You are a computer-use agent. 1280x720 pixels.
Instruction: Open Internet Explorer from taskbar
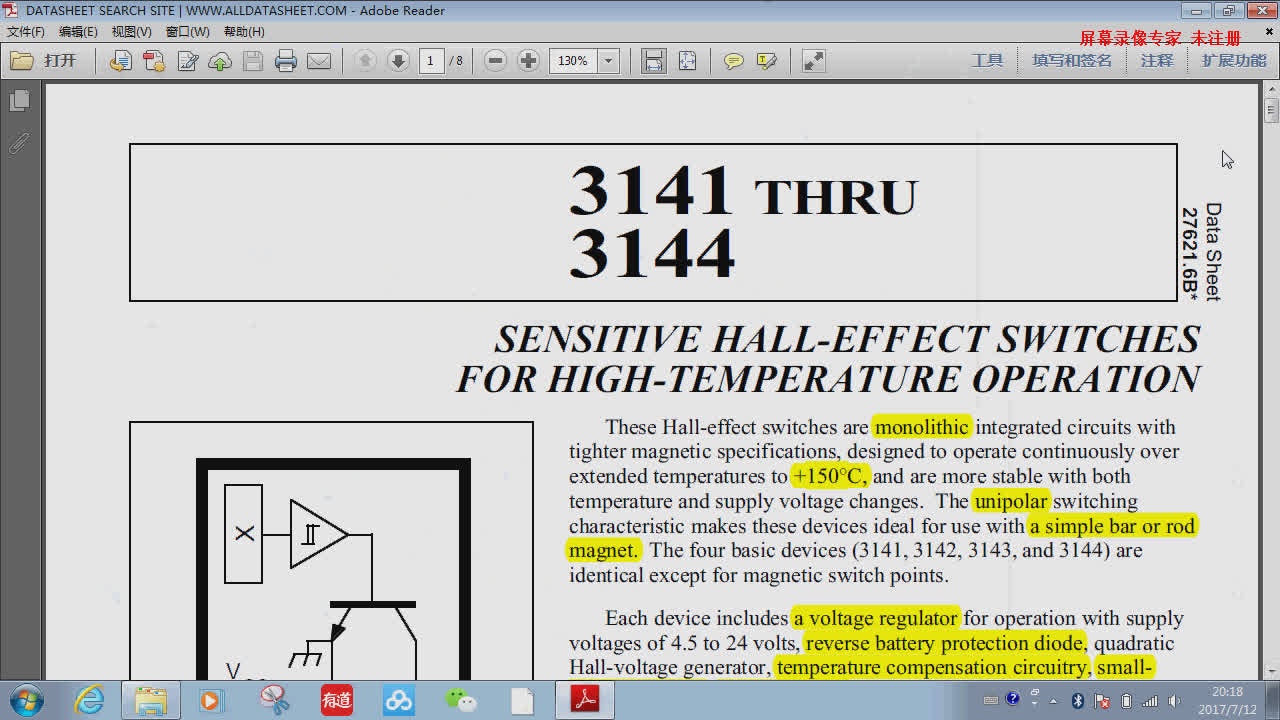point(89,700)
